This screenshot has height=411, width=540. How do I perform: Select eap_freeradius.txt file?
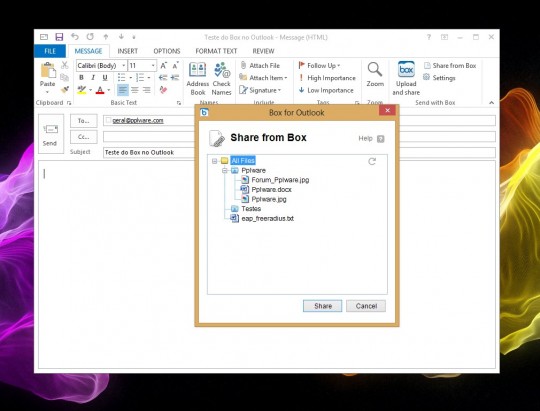pos(268,218)
